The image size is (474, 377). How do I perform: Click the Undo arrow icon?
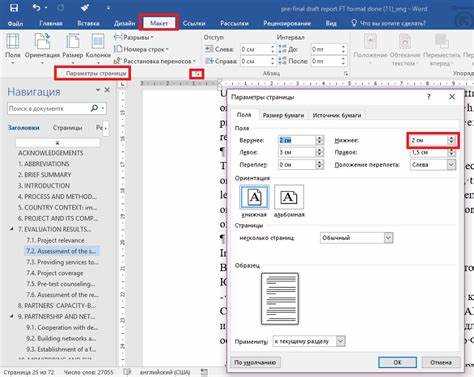37,8
